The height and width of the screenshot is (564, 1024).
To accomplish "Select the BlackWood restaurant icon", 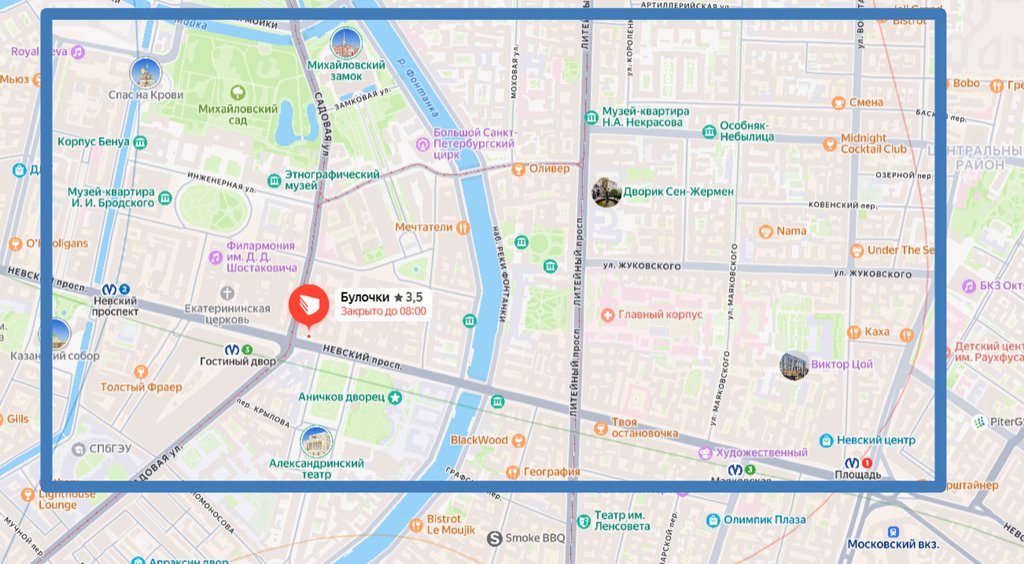I will 517,440.
